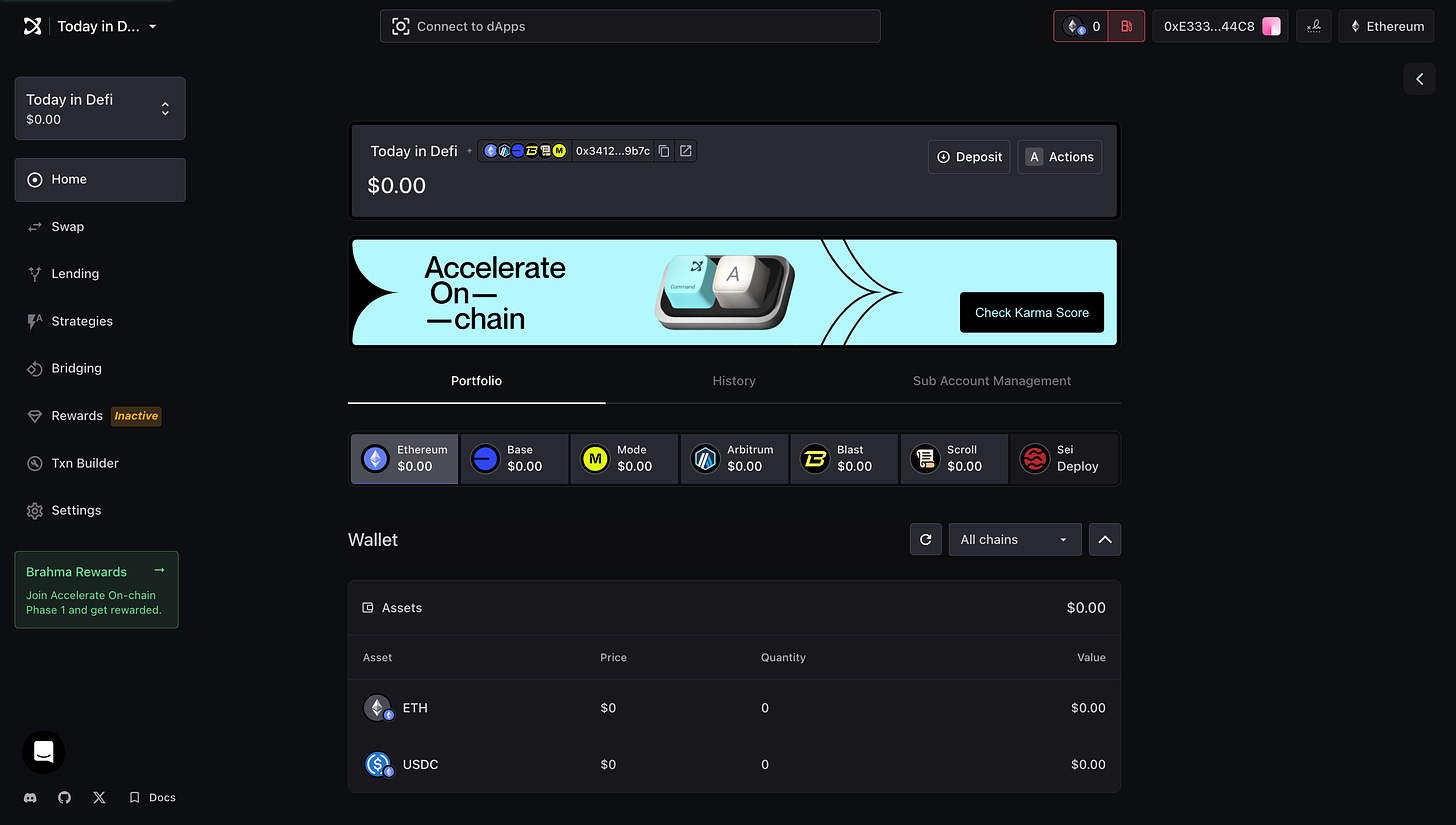
Task: Open the account address in an external explorer
Action: point(686,151)
